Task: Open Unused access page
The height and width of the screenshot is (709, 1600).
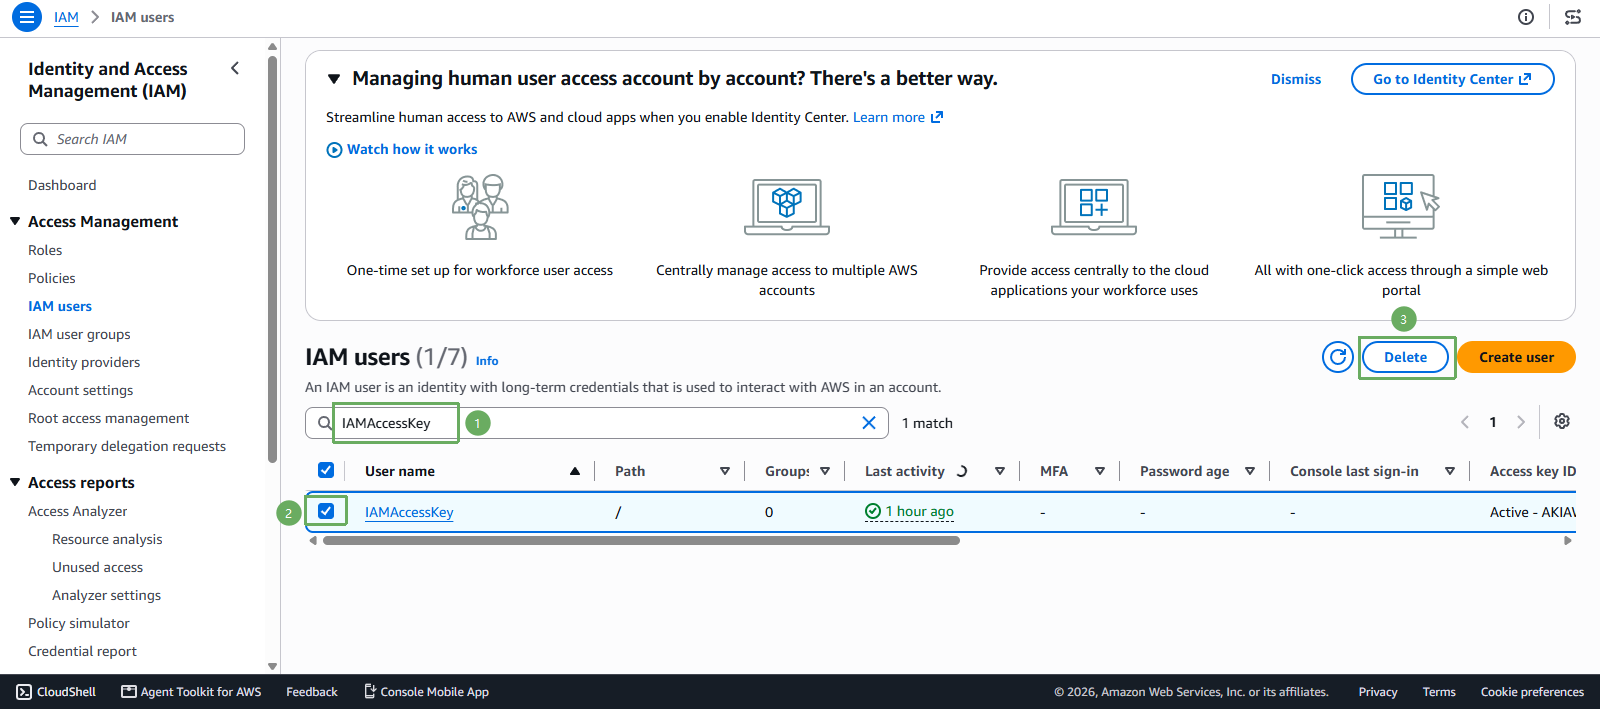Action: 97,567
